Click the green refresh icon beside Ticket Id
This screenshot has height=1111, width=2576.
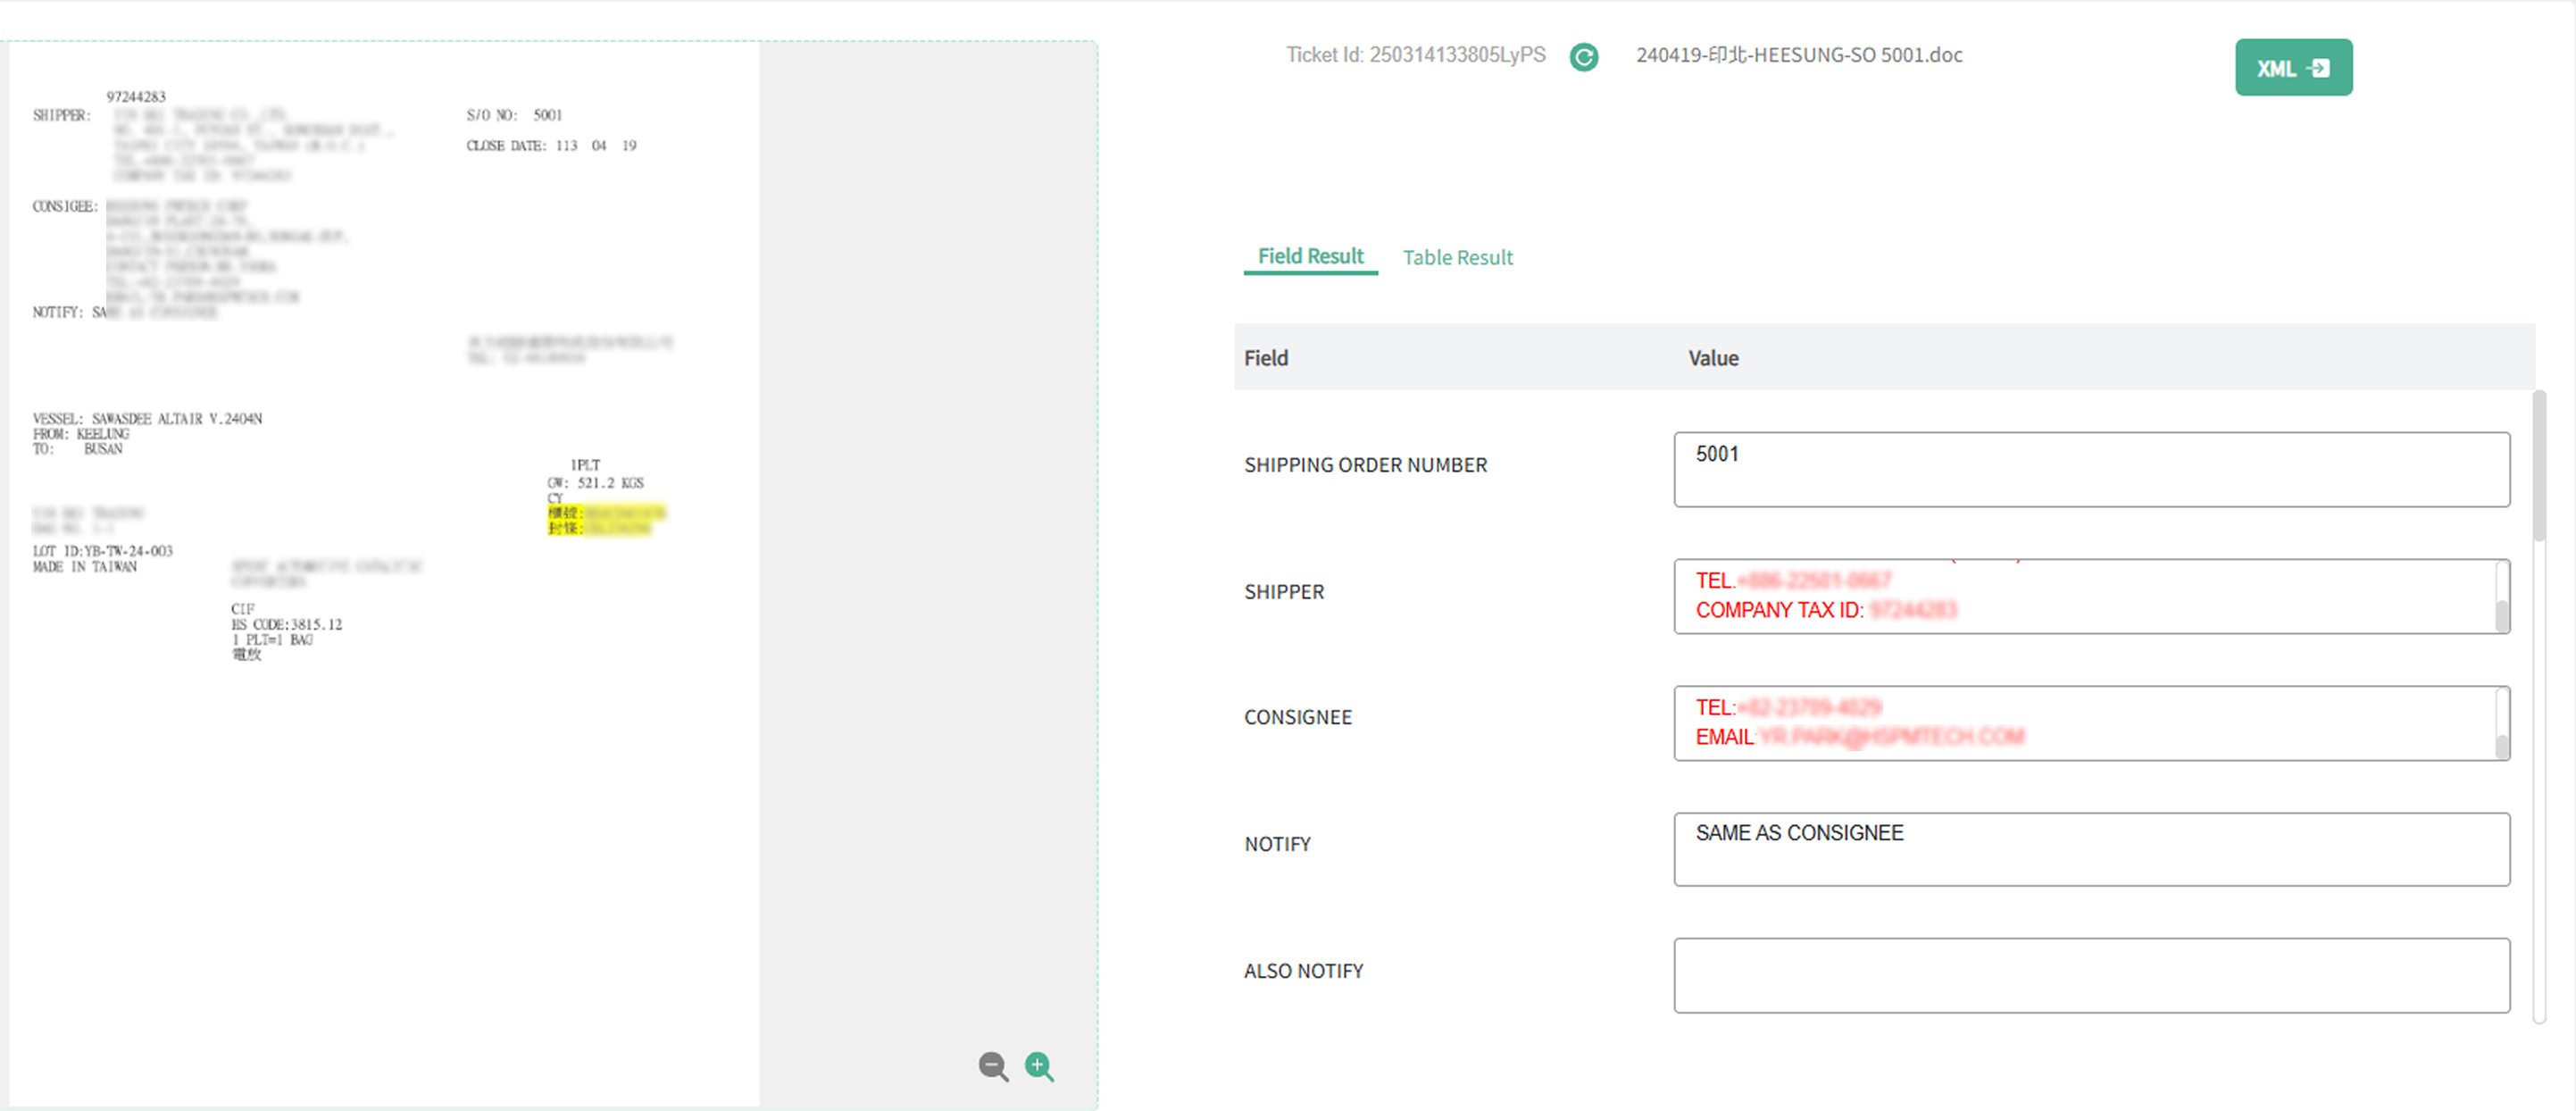click(x=1583, y=57)
